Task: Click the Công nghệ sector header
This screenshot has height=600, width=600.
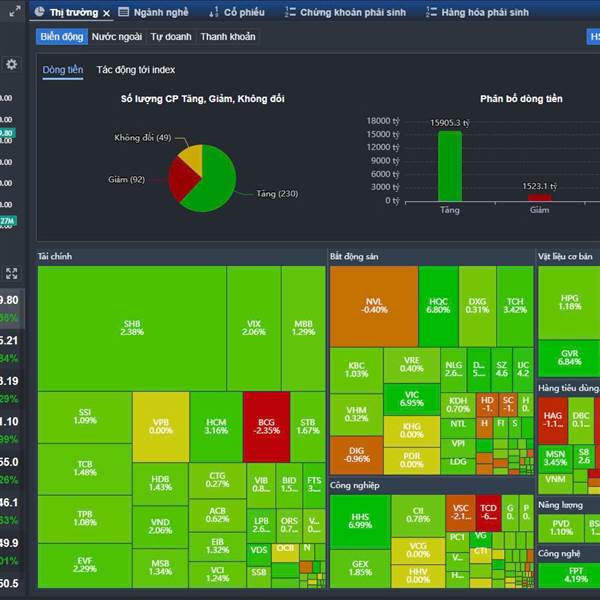Action: [559, 554]
